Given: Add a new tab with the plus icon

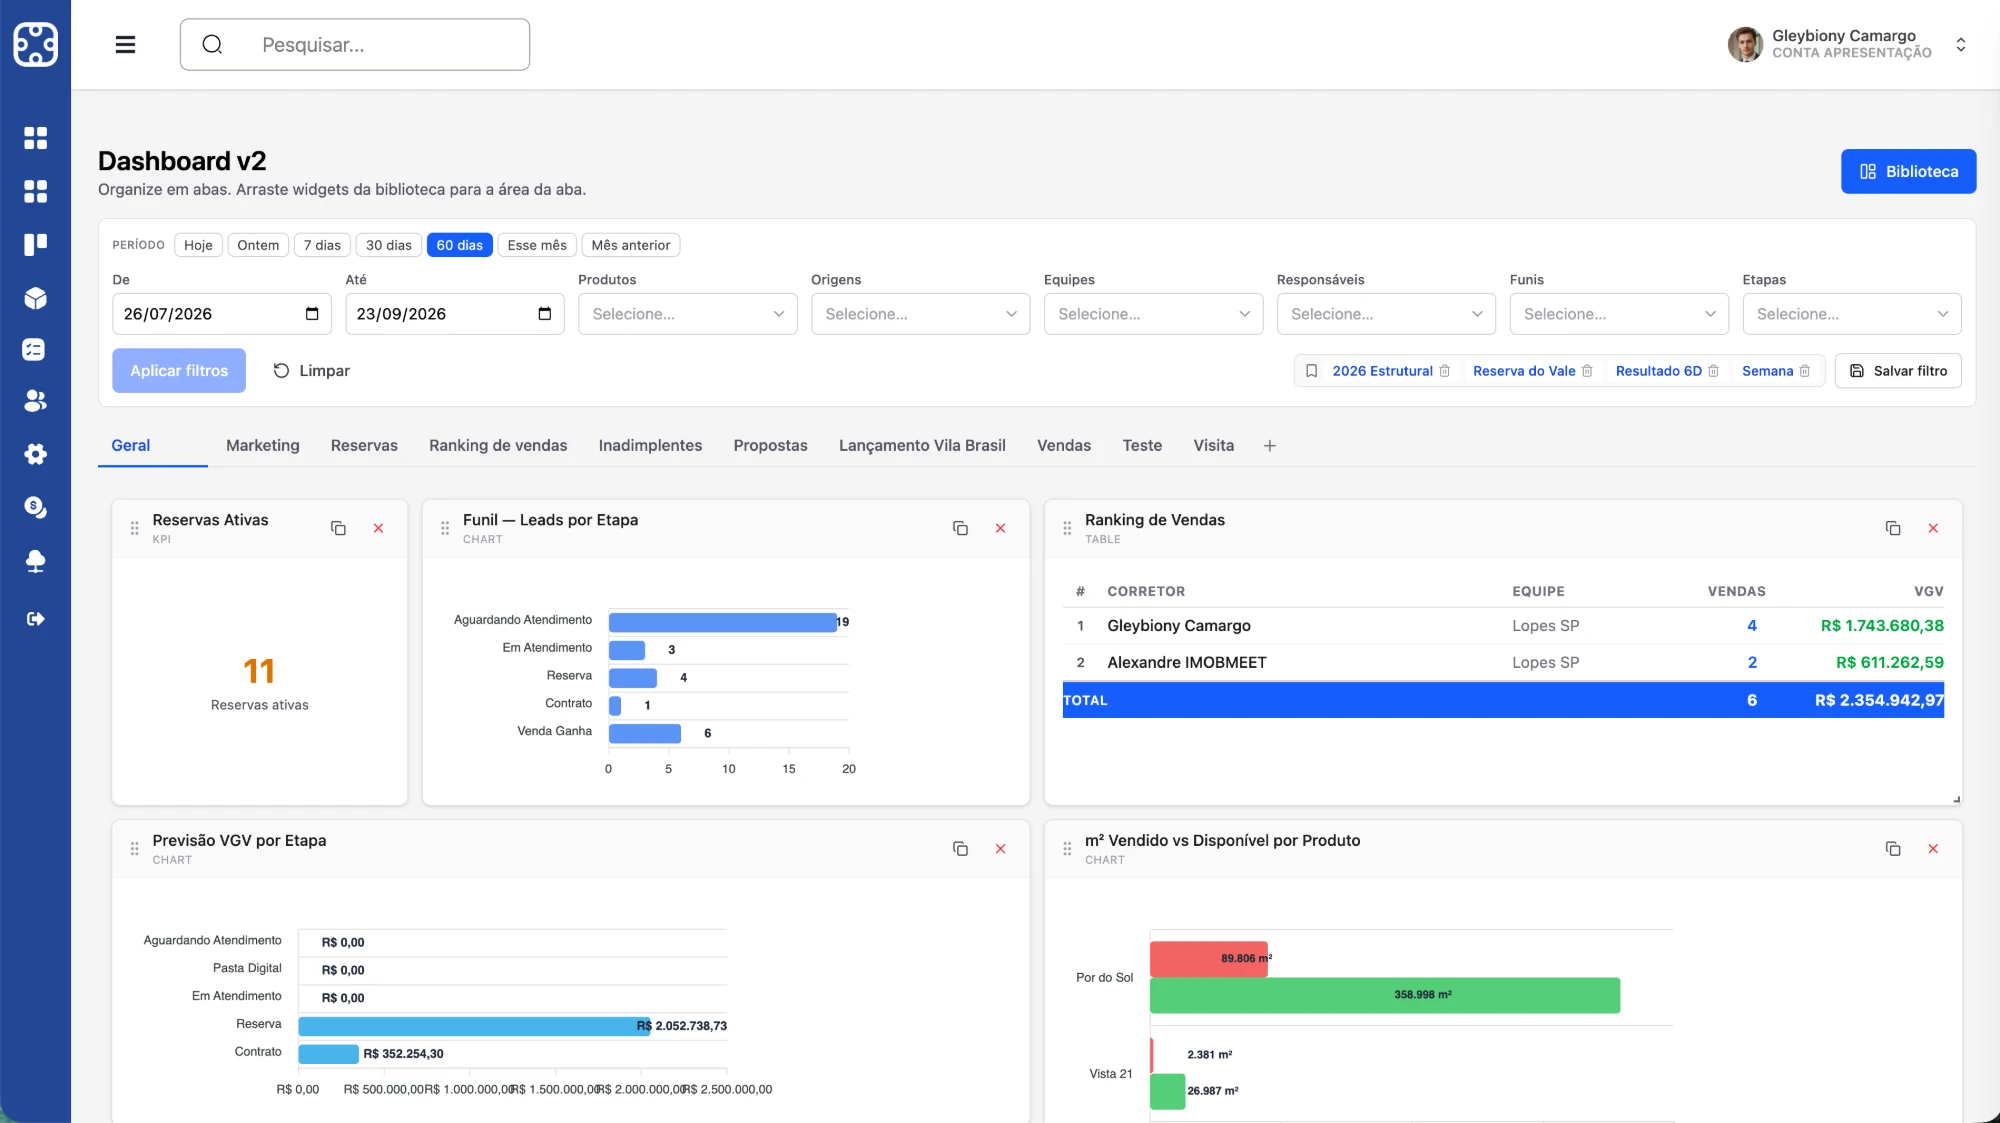Looking at the screenshot, I should point(1270,446).
